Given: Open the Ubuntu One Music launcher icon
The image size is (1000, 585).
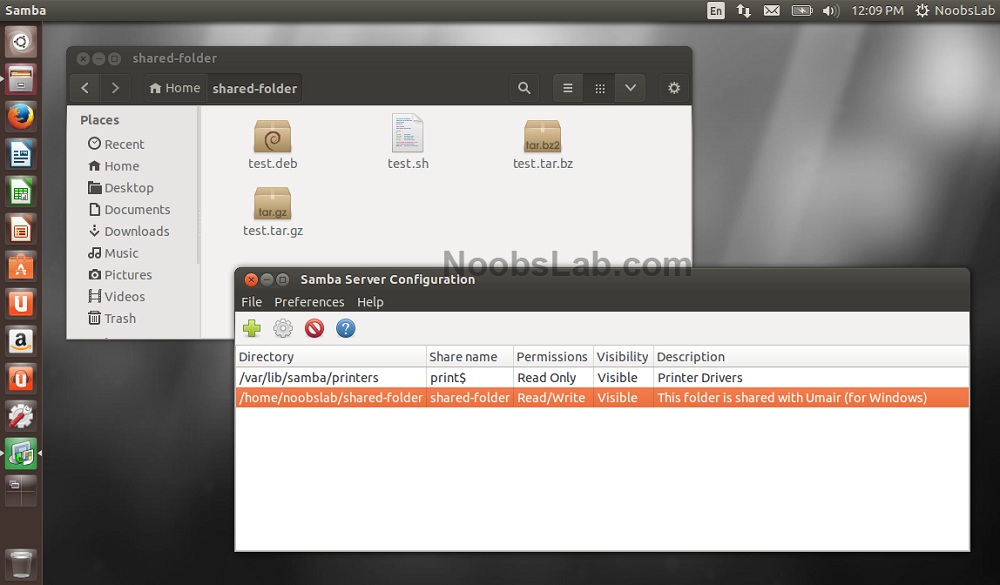Looking at the screenshot, I should click(21, 379).
